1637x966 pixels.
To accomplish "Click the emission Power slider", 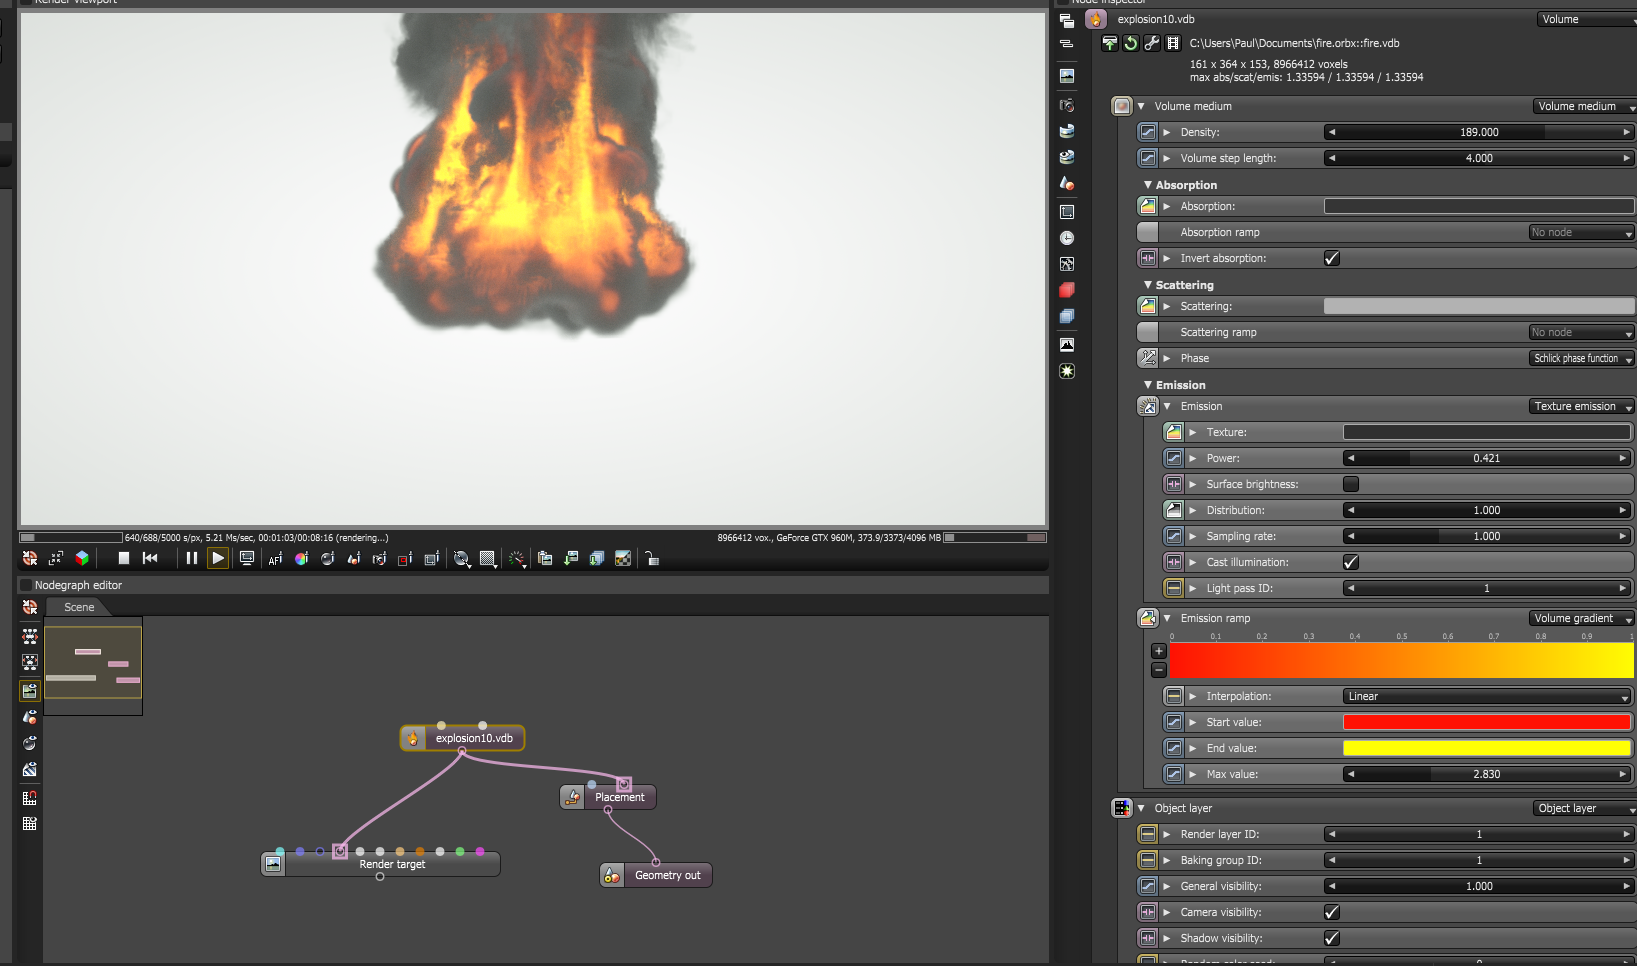I will coord(1487,458).
